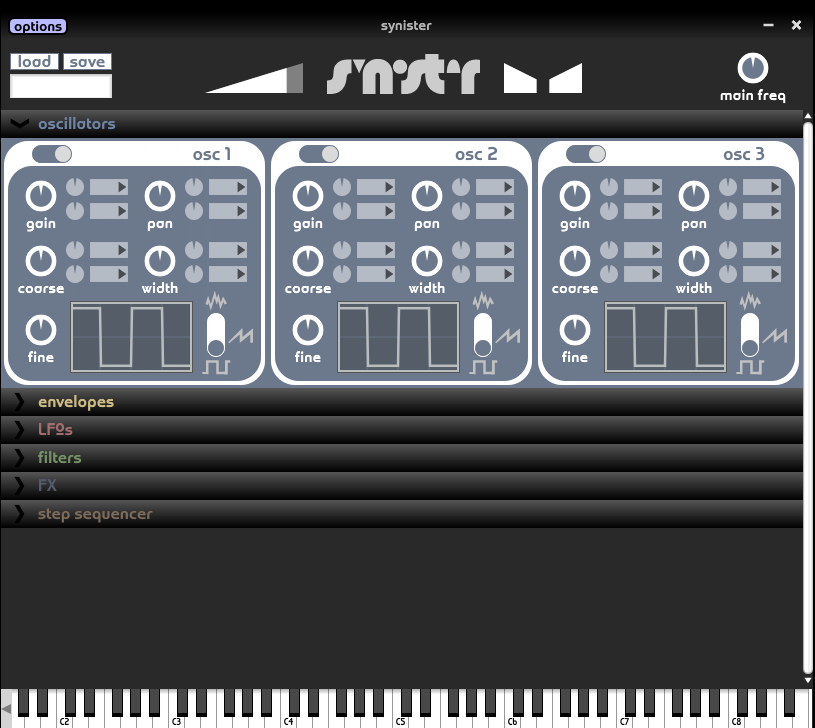This screenshot has width=815, height=728.
Task: Select the noise waveform icon in osc 1
Action: pos(217,301)
